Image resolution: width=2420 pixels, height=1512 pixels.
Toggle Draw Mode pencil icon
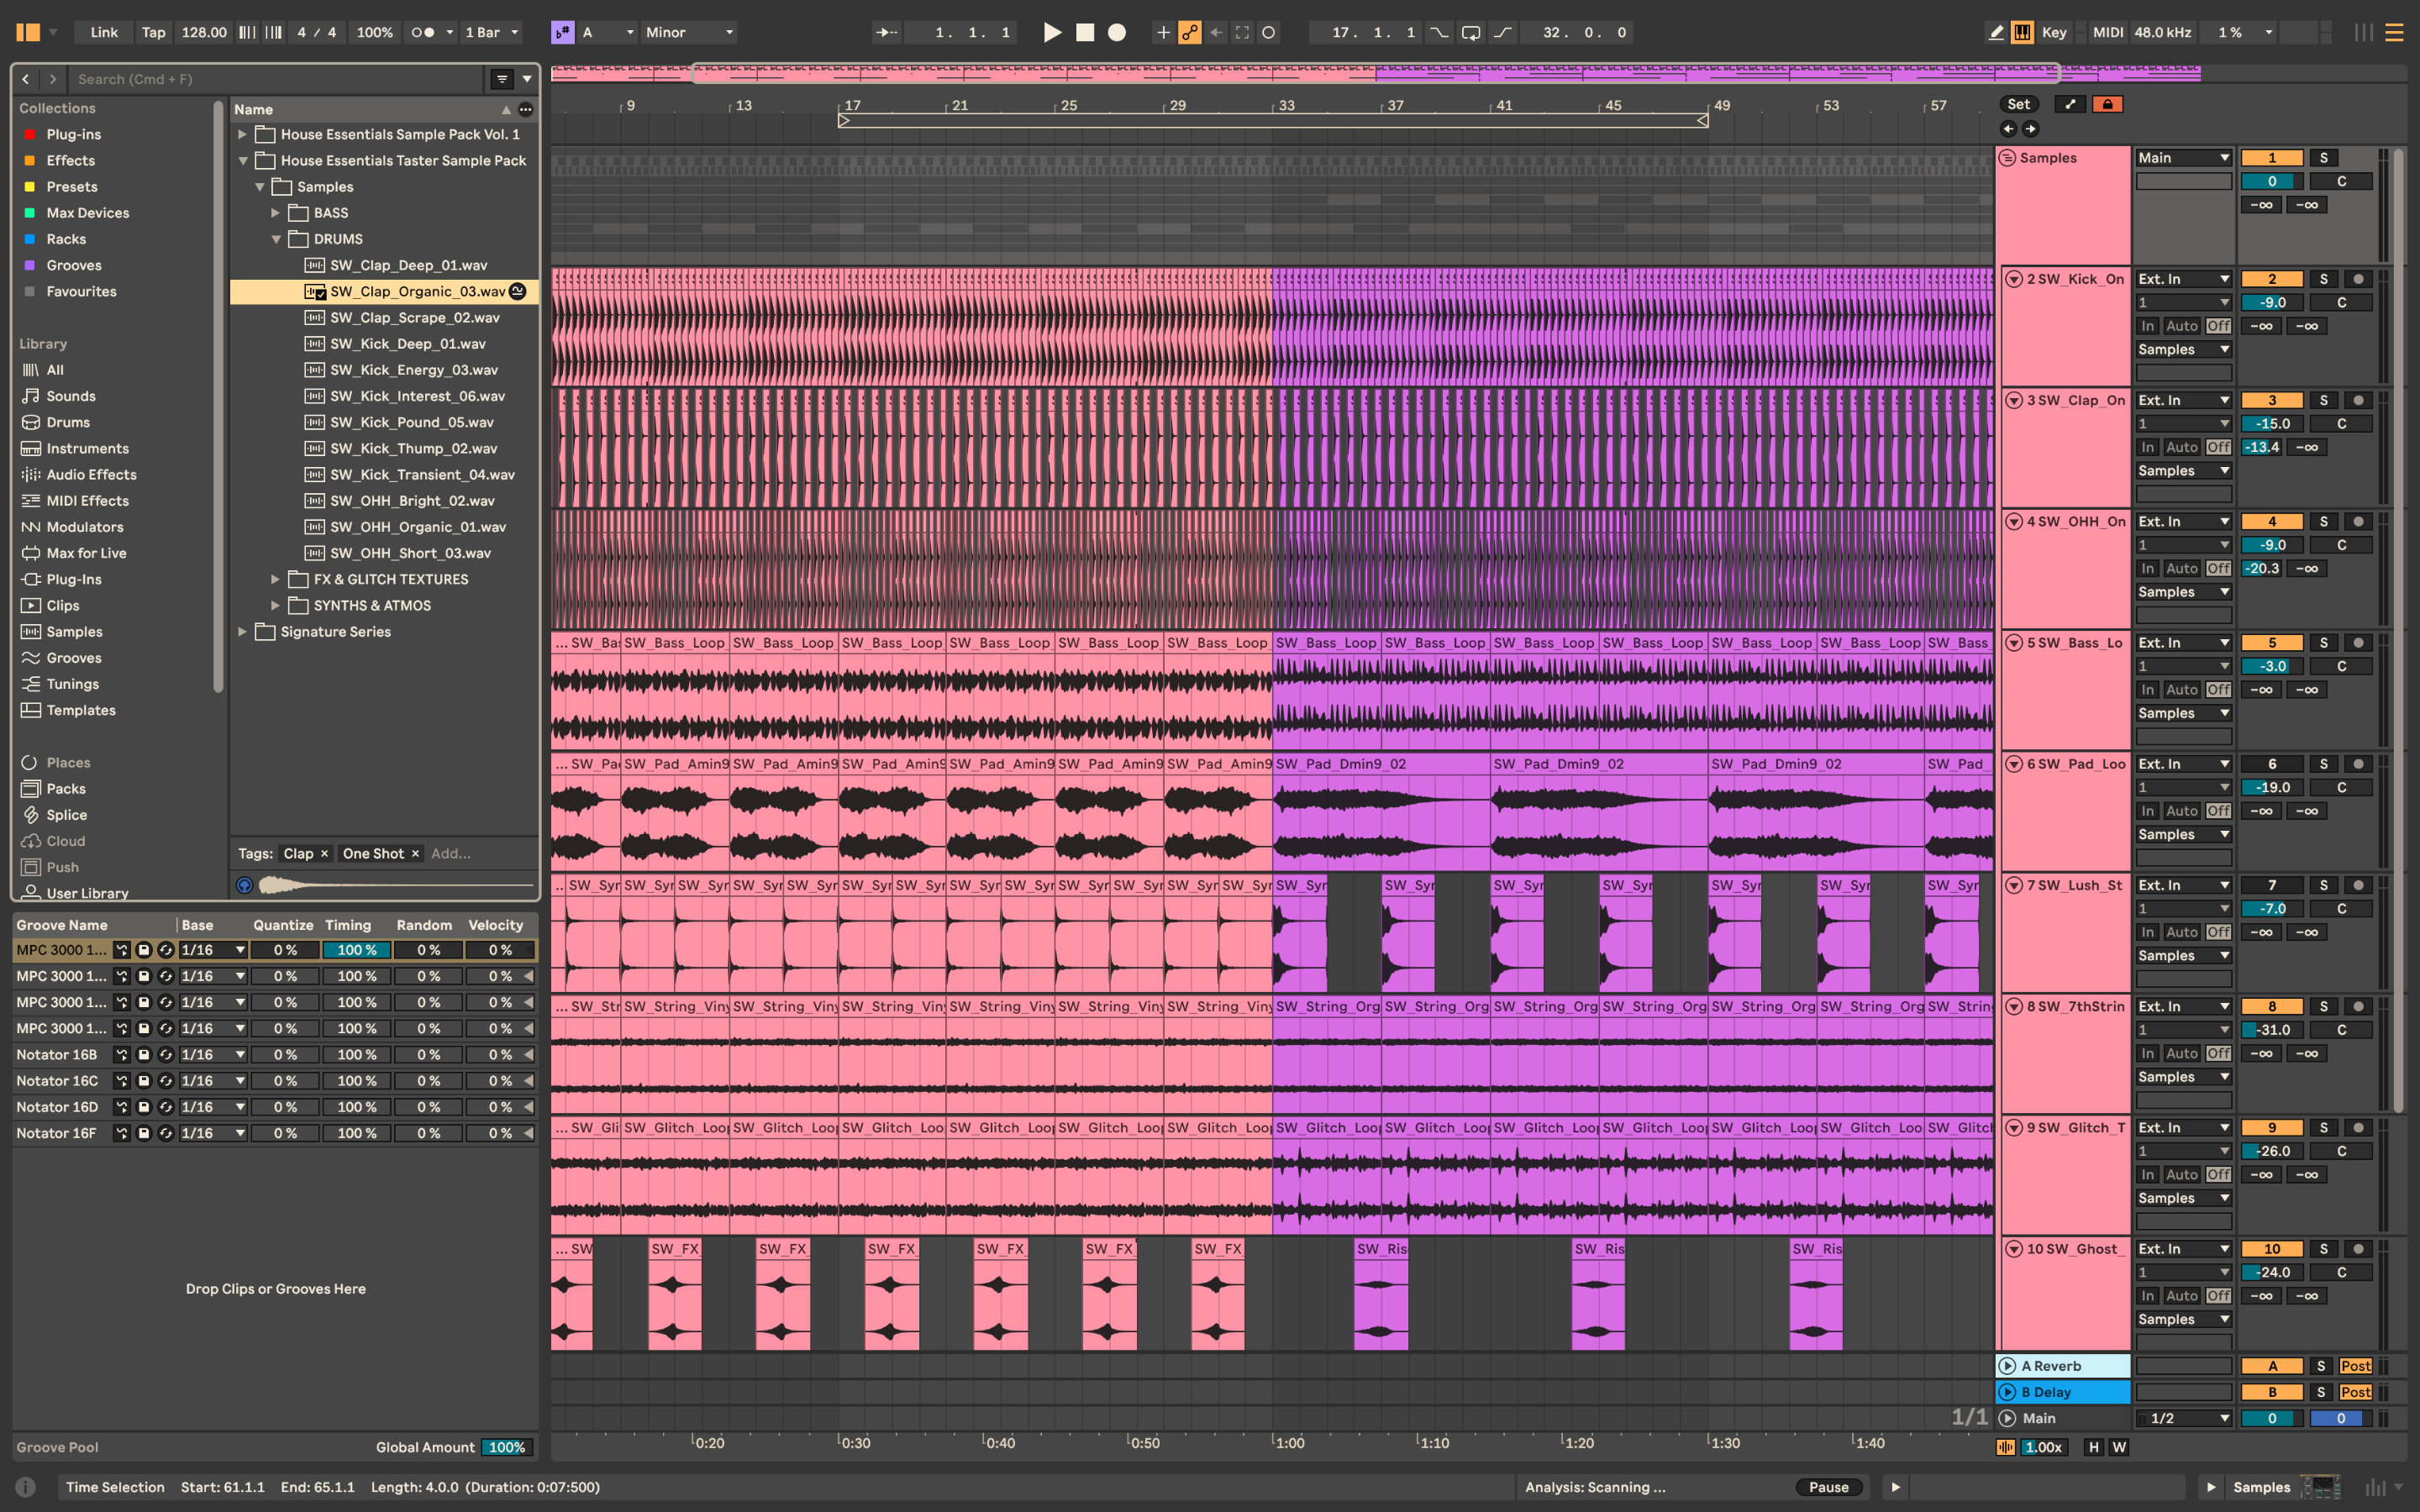click(1996, 32)
